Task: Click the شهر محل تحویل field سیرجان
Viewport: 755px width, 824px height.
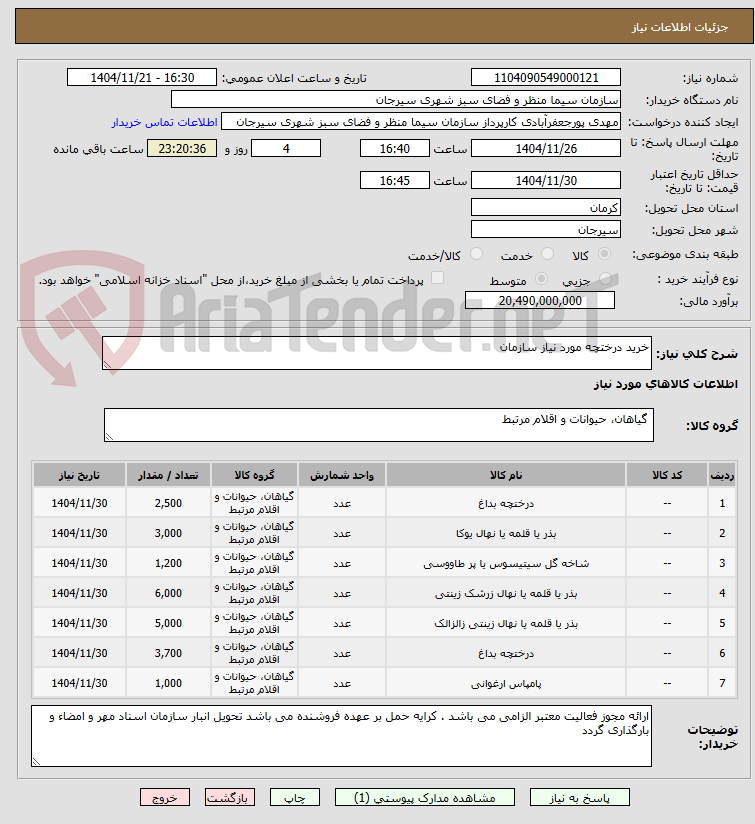Action: (x=546, y=229)
